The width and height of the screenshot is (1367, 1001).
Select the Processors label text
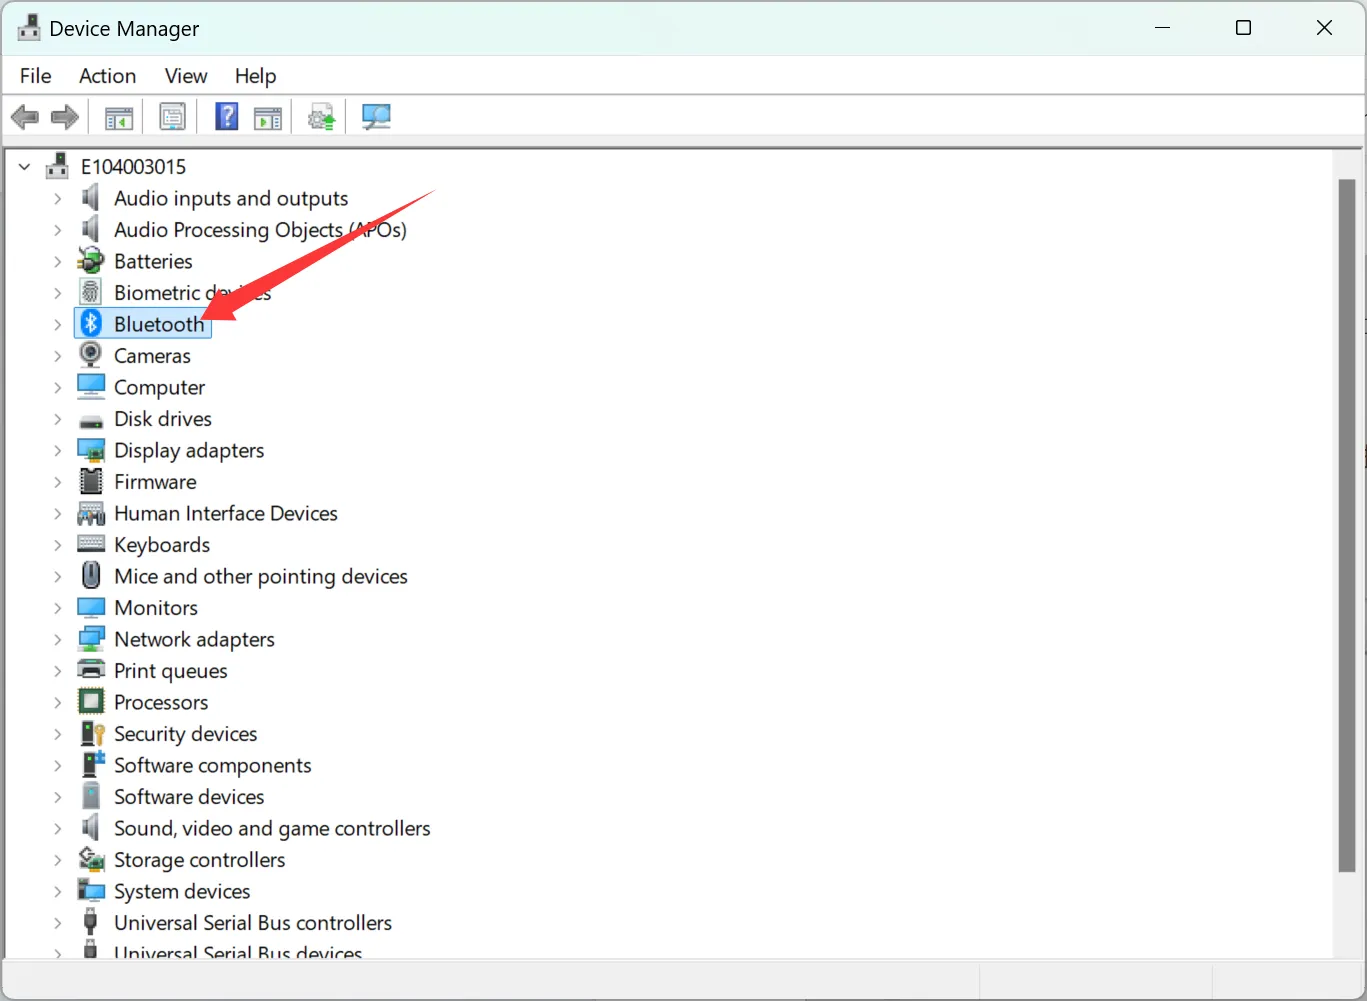161,702
